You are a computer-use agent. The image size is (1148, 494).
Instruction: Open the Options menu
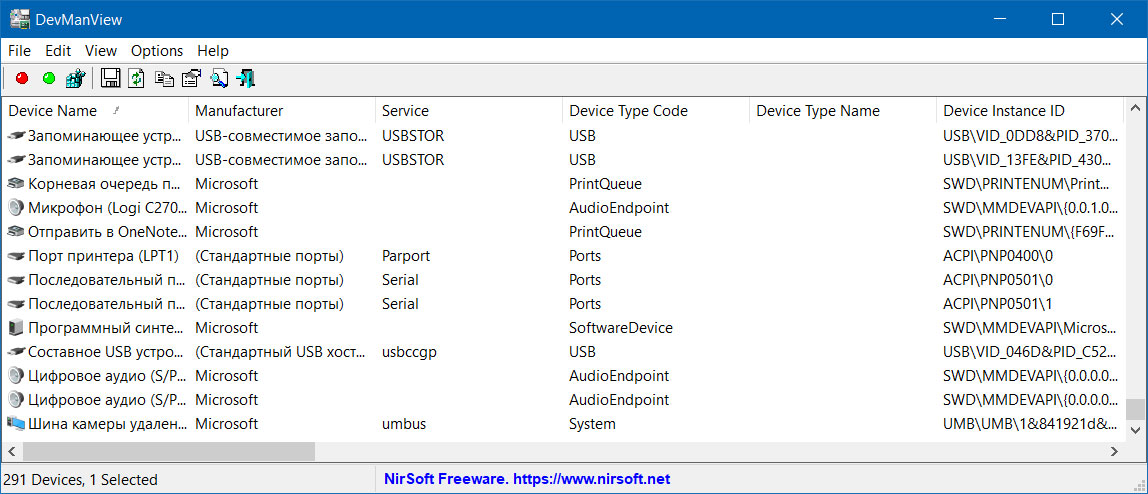[157, 50]
